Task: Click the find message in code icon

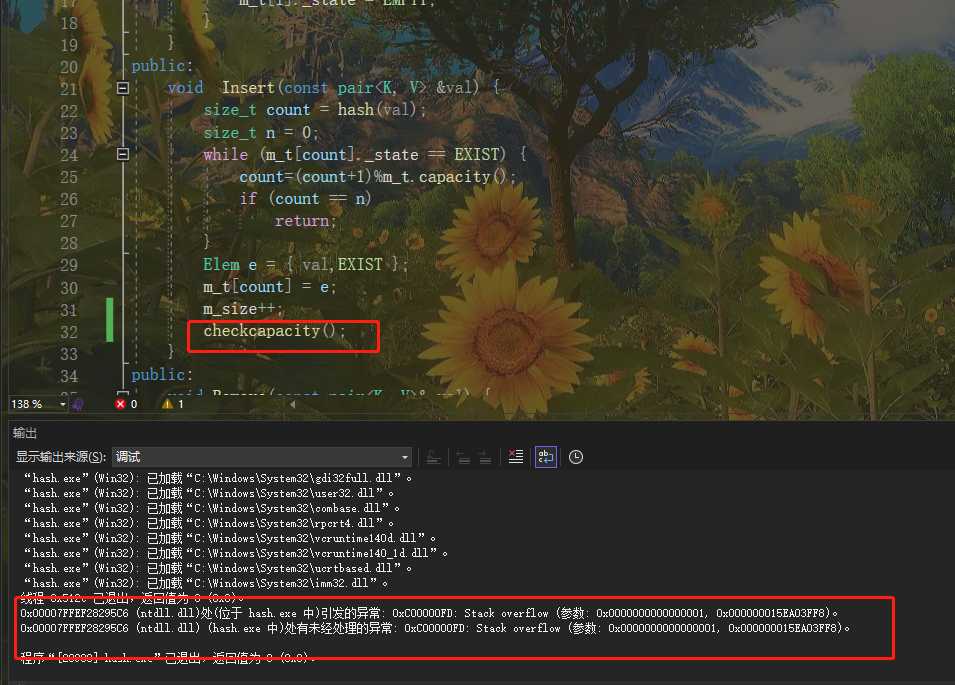Action: pos(434,457)
